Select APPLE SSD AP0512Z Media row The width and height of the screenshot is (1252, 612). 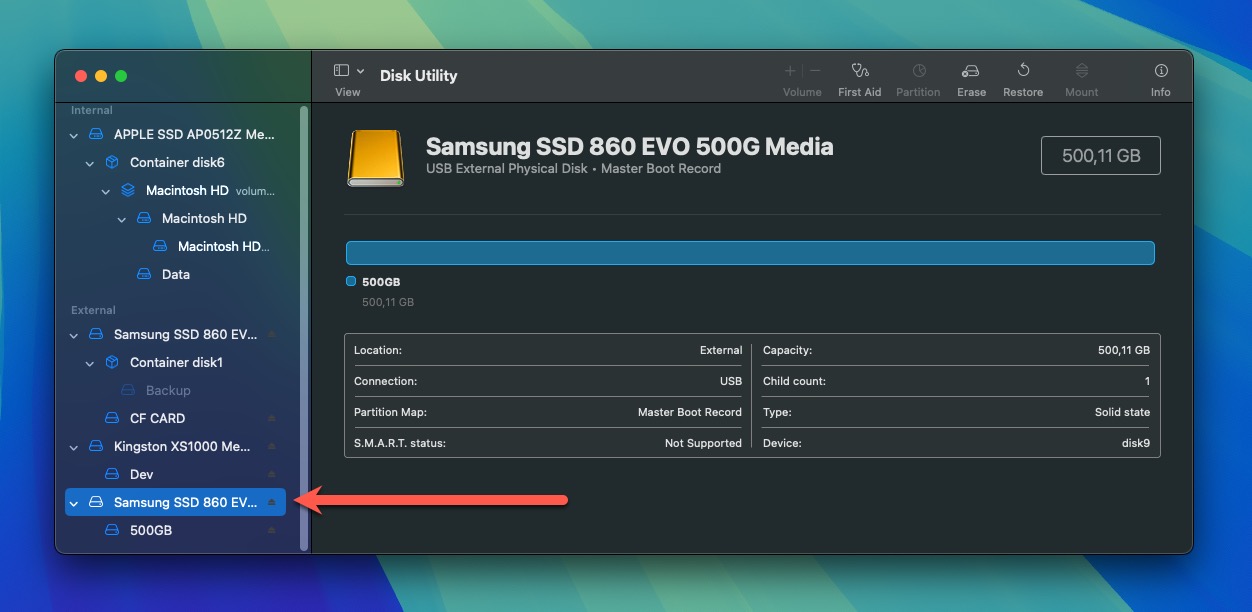click(x=176, y=134)
